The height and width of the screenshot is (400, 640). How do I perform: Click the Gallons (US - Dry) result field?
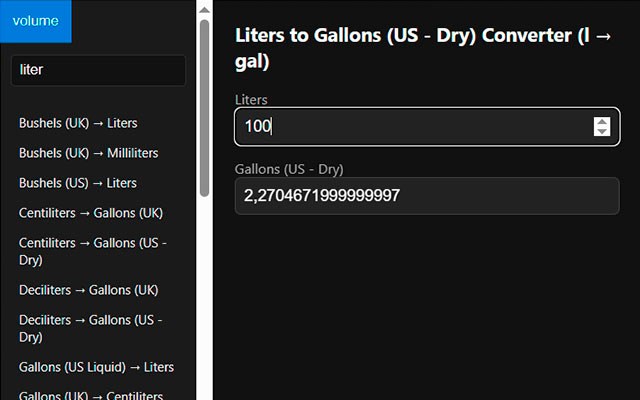pyautogui.click(x=427, y=196)
